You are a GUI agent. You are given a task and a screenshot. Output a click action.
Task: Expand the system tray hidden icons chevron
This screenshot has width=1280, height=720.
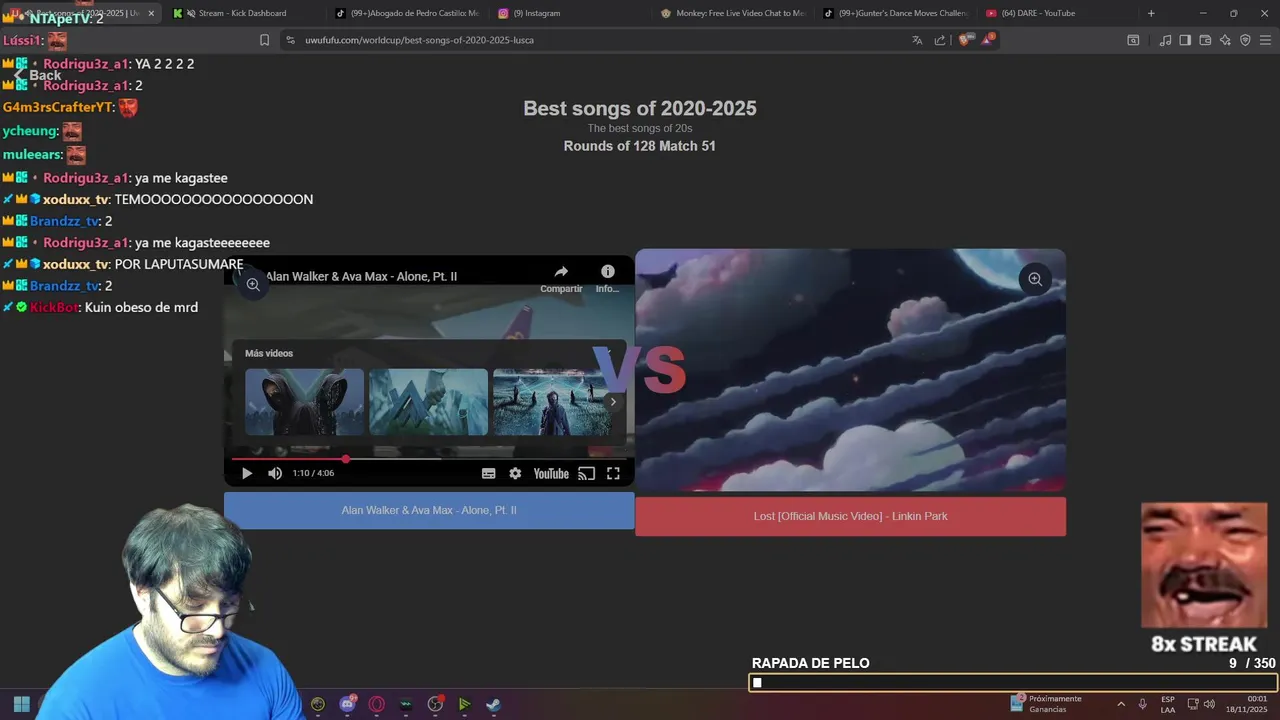pos(1120,704)
